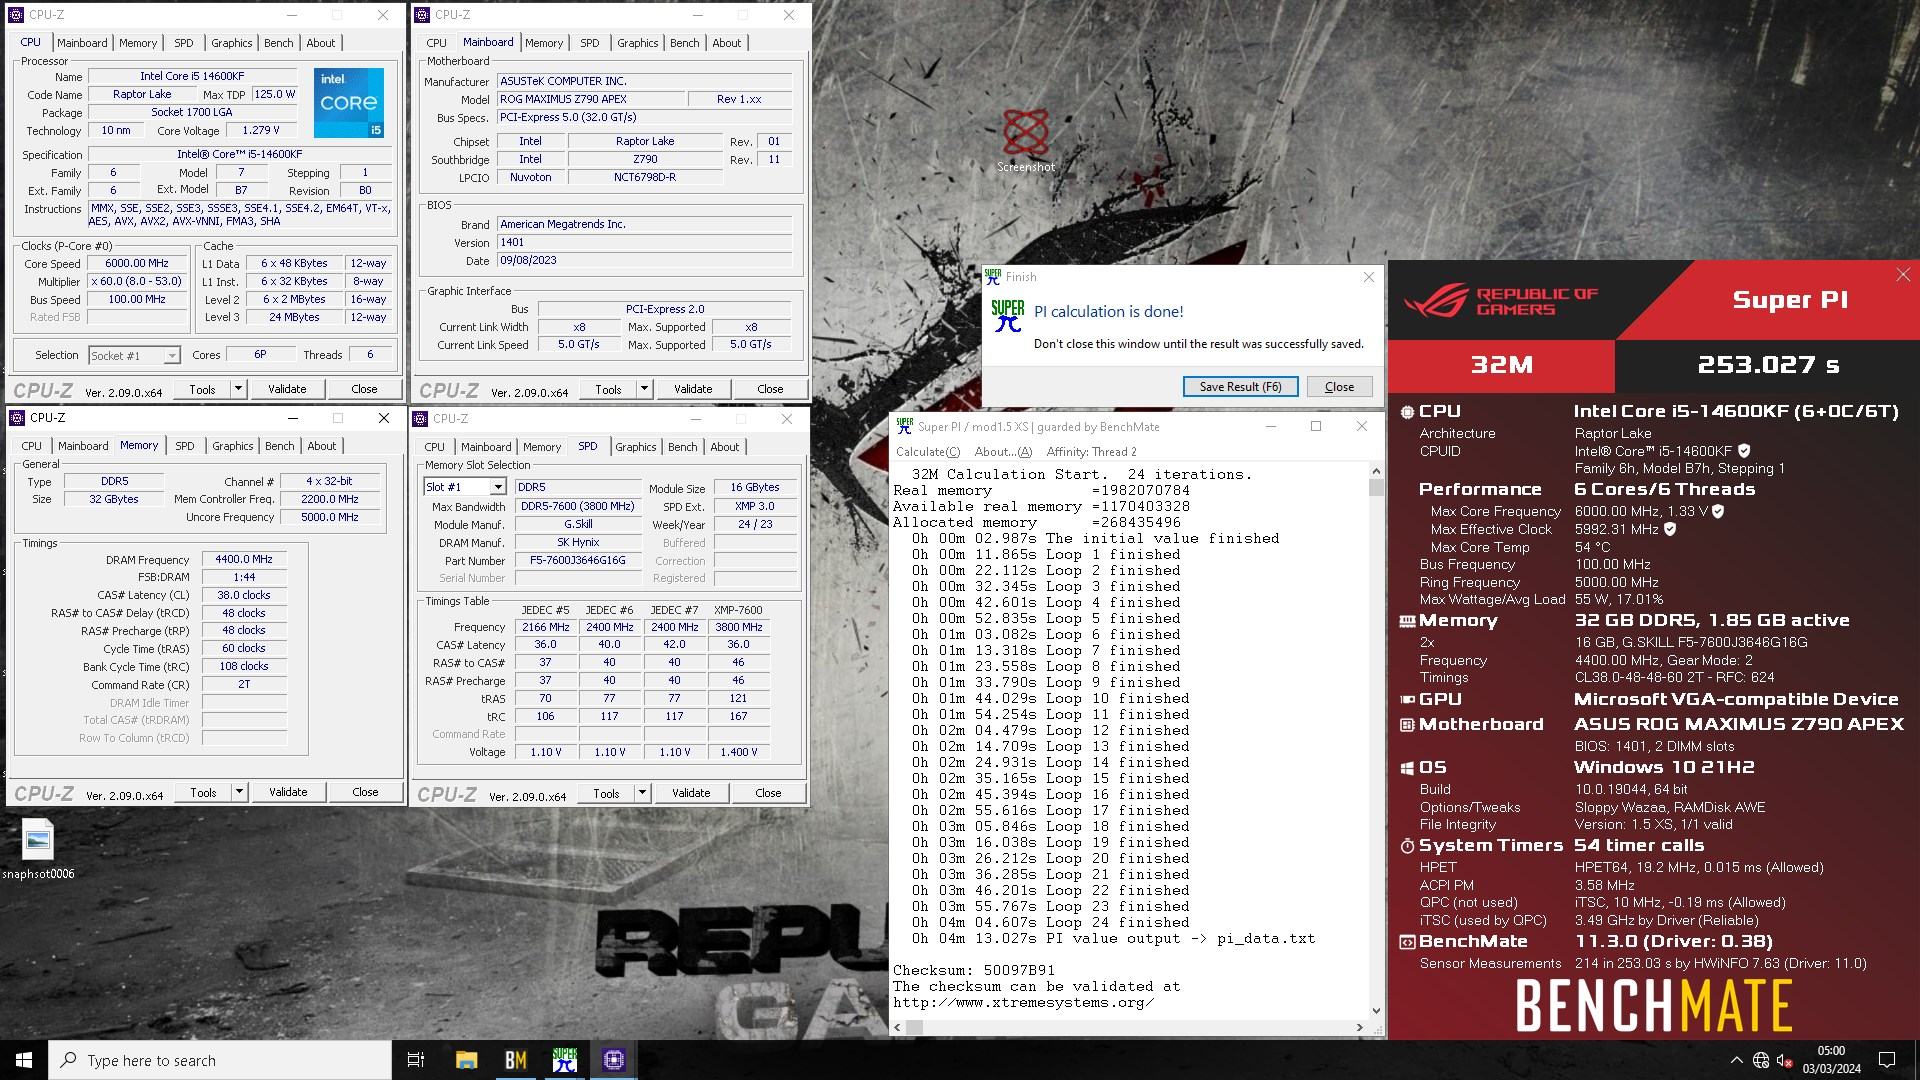Image resolution: width=1920 pixels, height=1080 pixels.
Task: Click the ROG Republic of Gamers logo
Action: 1501,301
